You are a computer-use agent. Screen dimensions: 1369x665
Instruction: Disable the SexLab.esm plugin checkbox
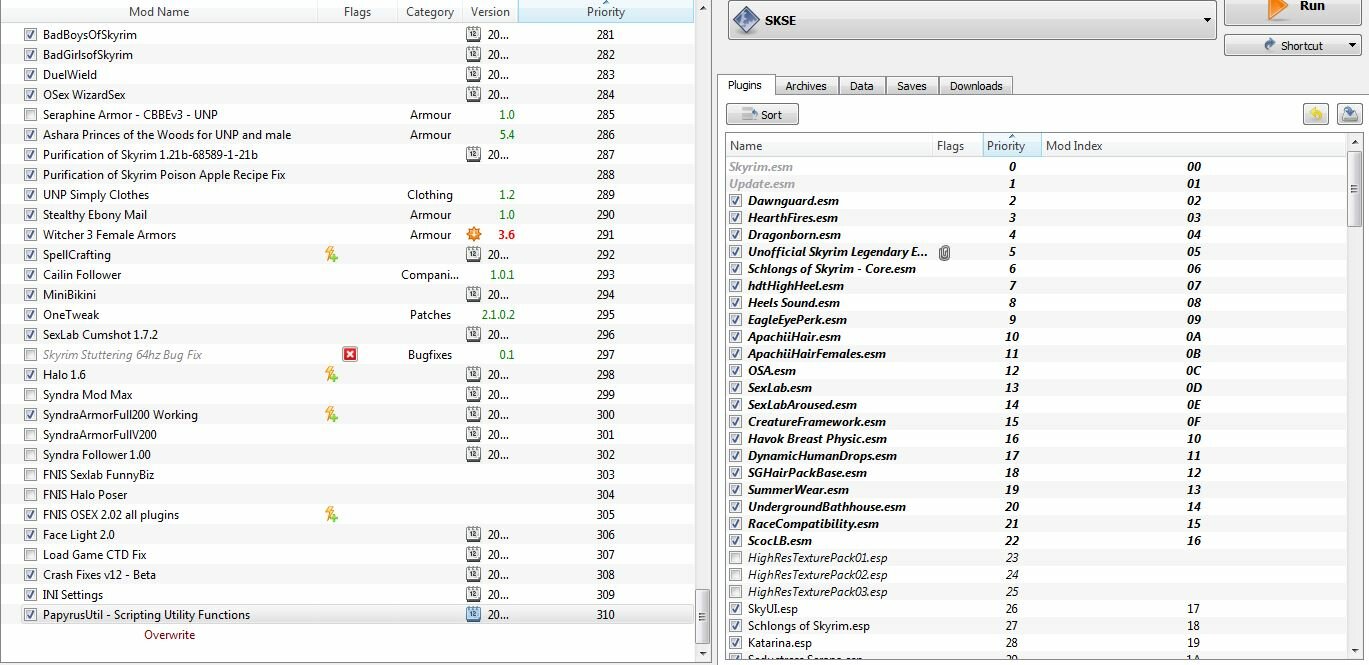pyautogui.click(x=736, y=388)
